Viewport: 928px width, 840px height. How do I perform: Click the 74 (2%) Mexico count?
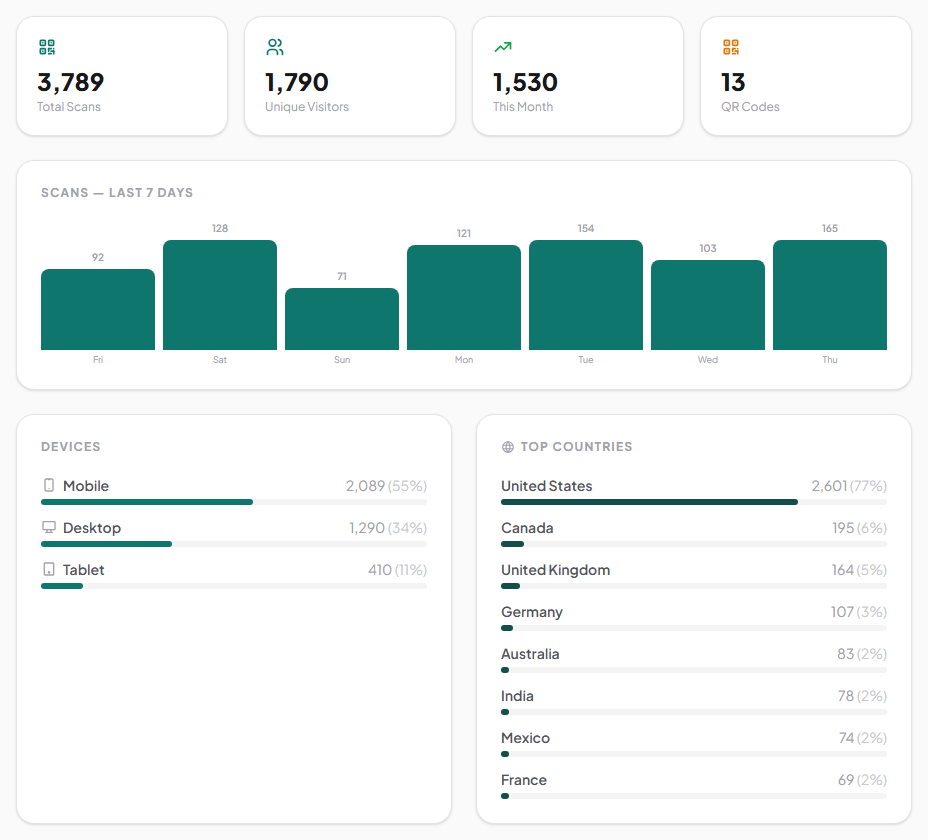(x=862, y=738)
